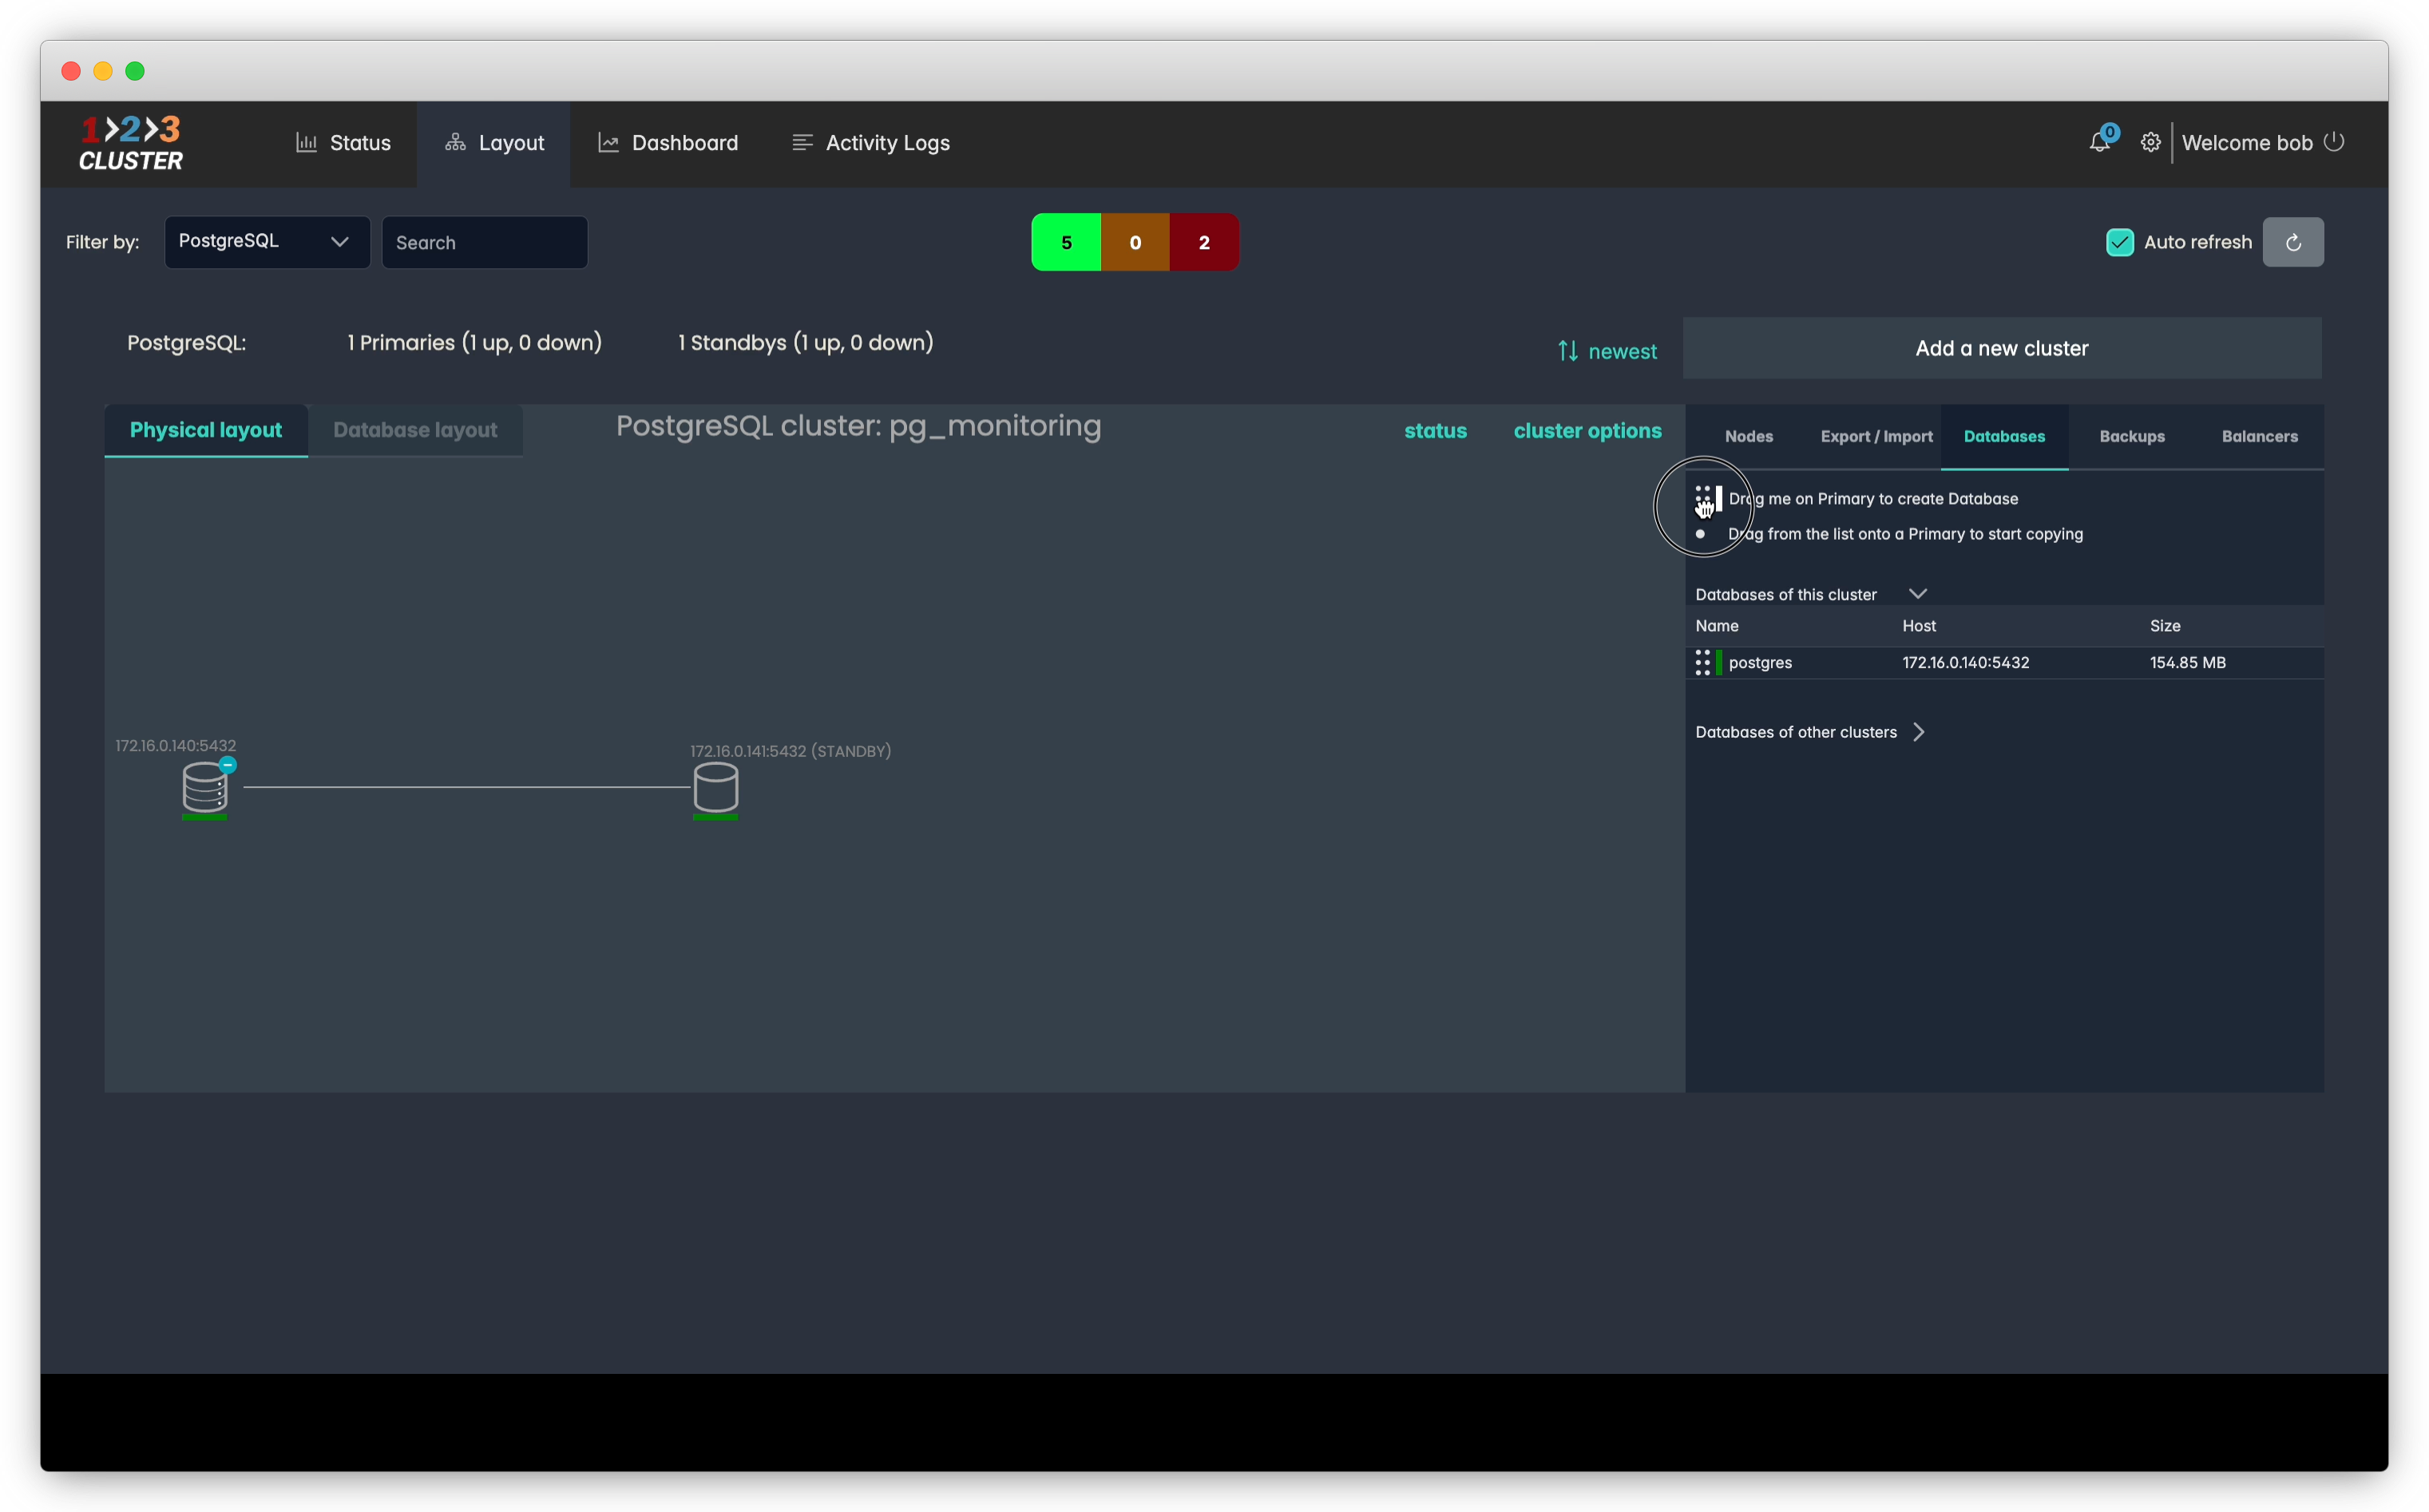
Task: Switch to Database layout tab
Action: [415, 430]
